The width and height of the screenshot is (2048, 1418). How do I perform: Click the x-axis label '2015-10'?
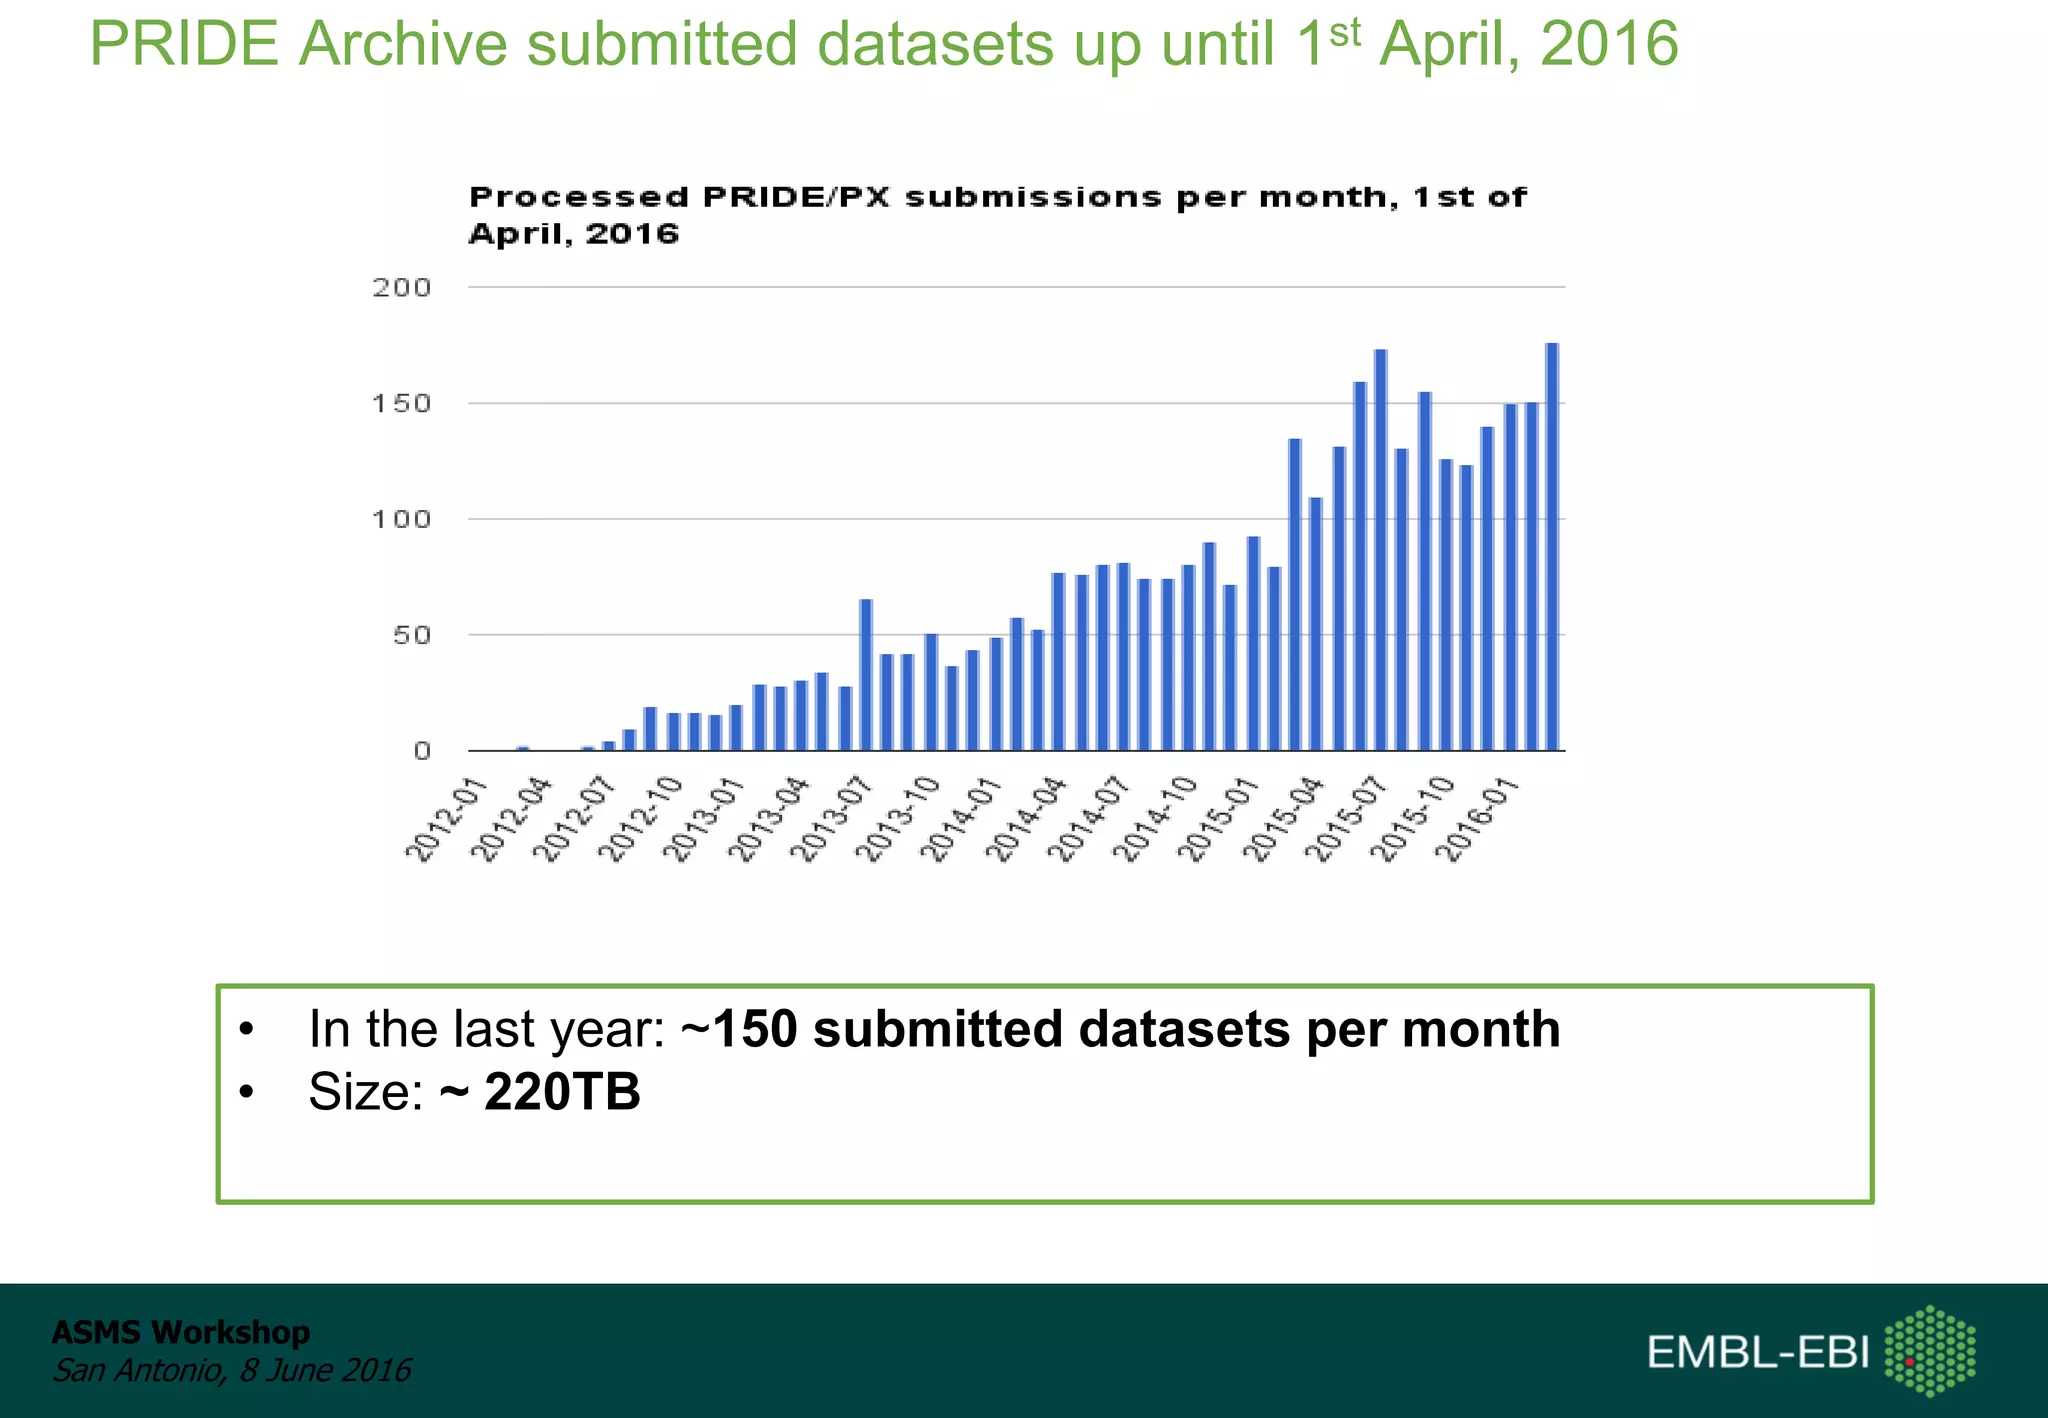pos(1413,818)
